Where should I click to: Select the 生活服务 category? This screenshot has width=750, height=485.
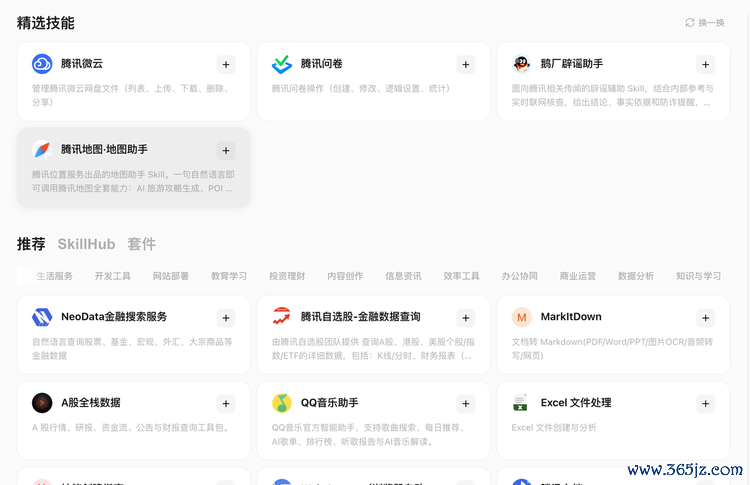55,276
